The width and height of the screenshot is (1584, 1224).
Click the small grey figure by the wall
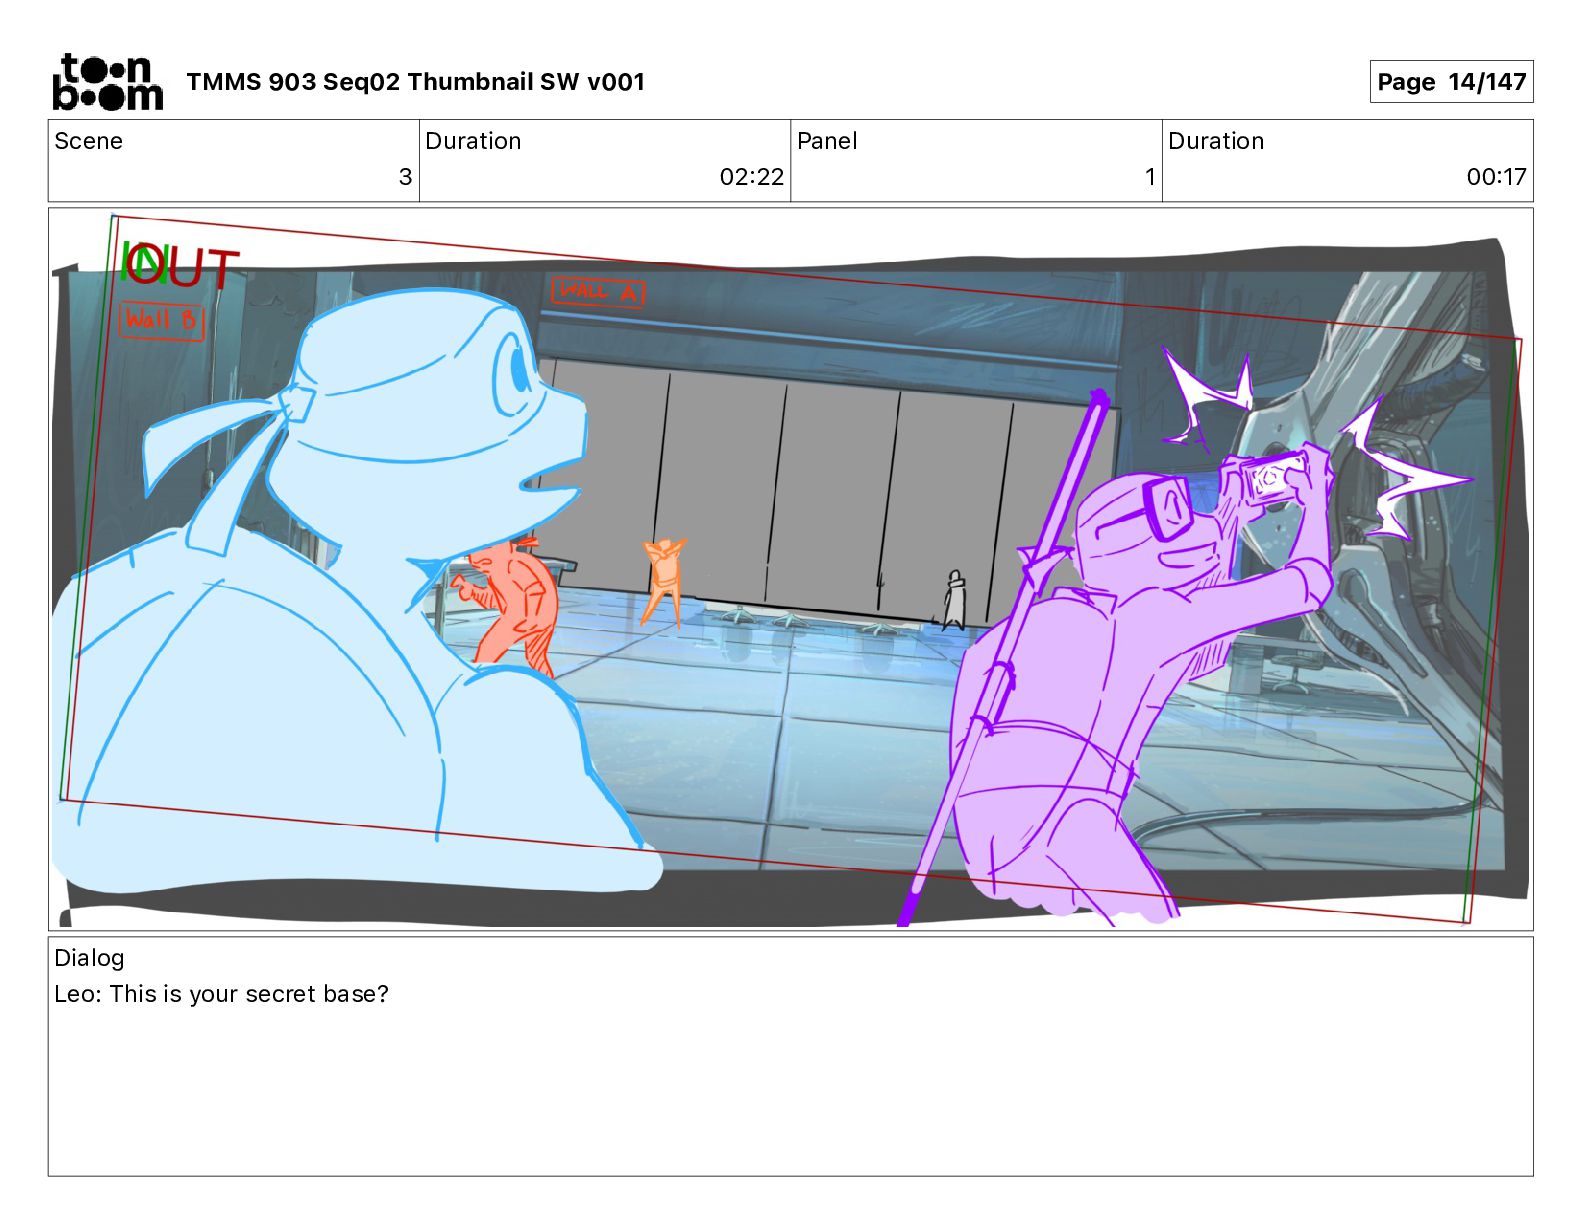point(954,600)
